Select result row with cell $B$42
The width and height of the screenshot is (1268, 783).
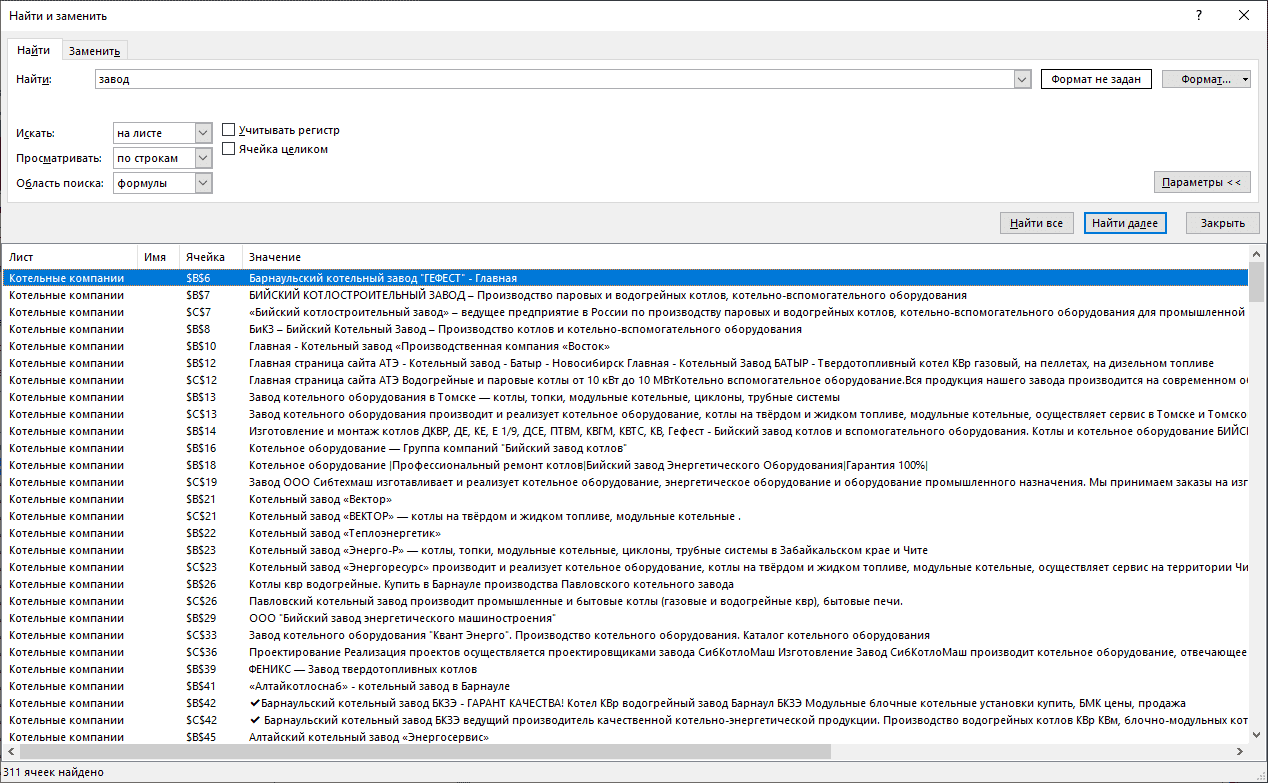[x=625, y=703]
